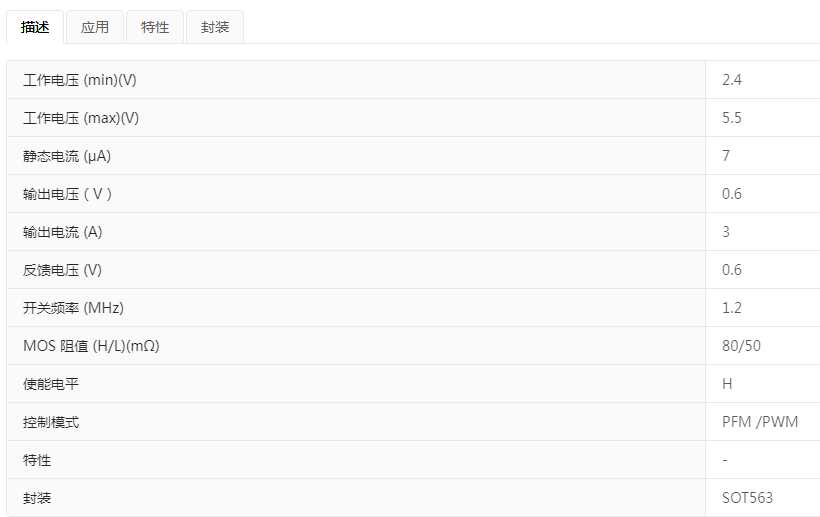Click the 反馈电压 (V) row label
The width and height of the screenshot is (820, 517).
(63, 270)
